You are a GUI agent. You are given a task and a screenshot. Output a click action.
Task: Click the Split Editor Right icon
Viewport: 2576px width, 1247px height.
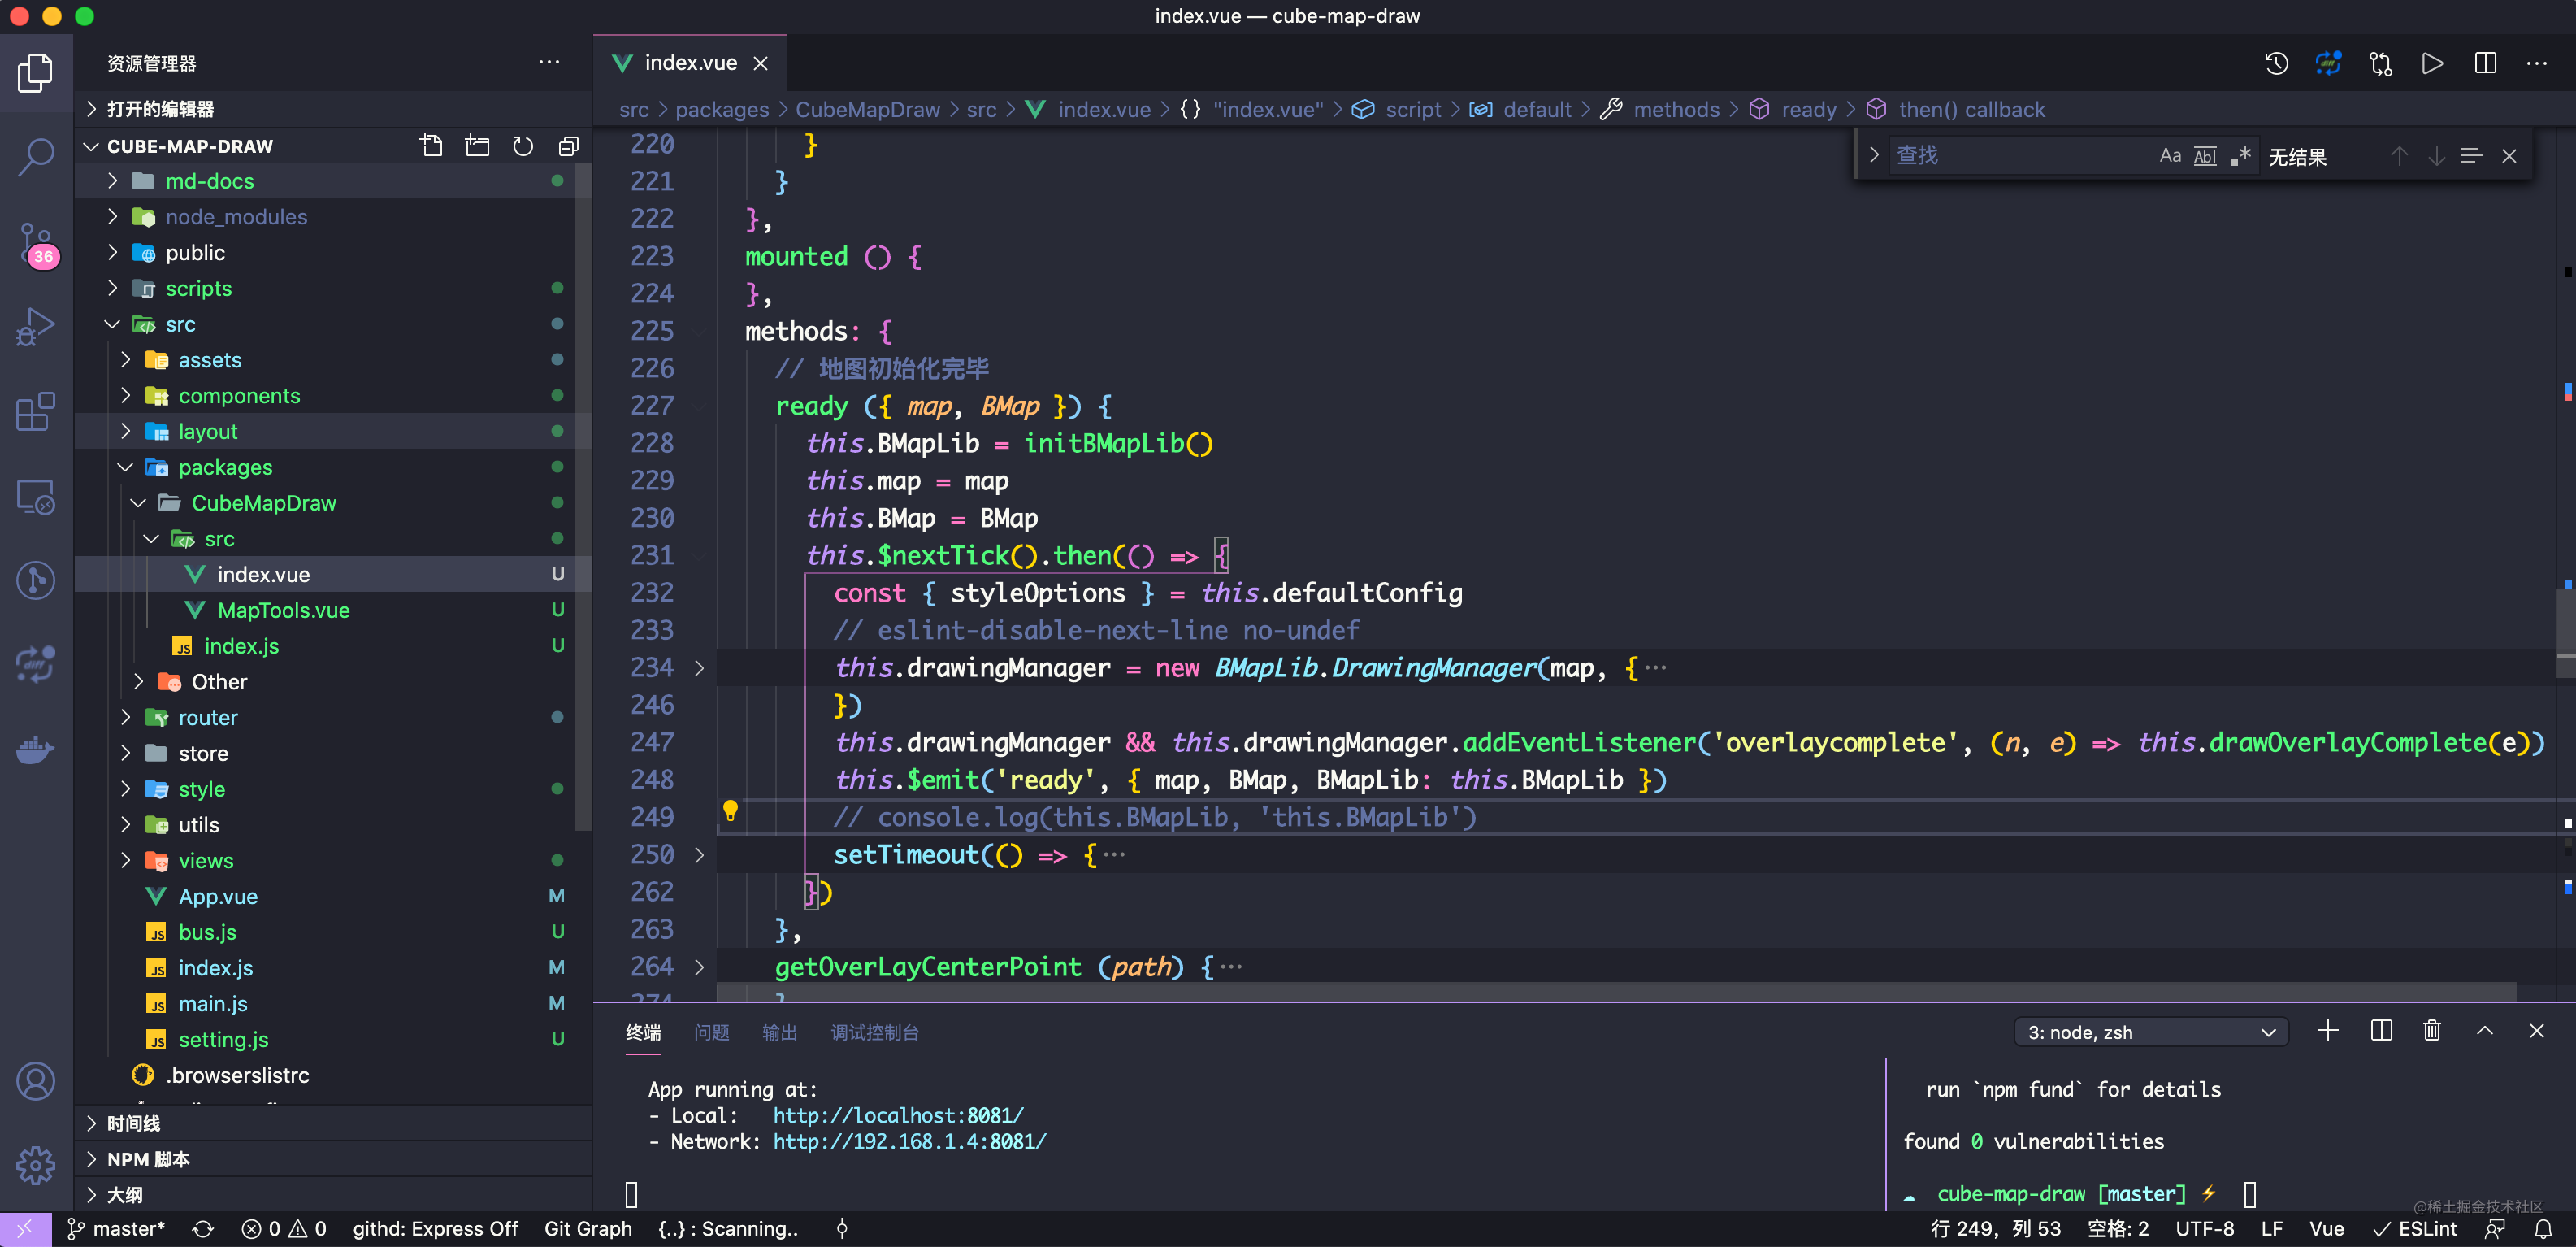click(x=2485, y=64)
